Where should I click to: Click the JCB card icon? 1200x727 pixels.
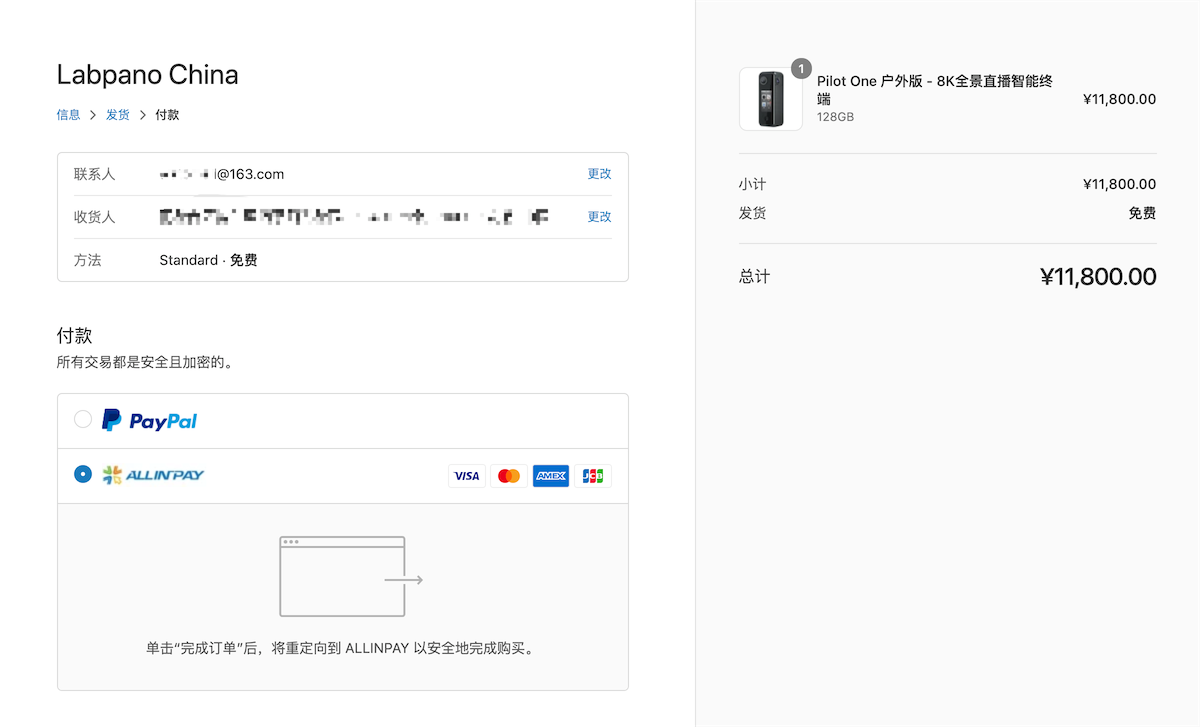tap(593, 476)
